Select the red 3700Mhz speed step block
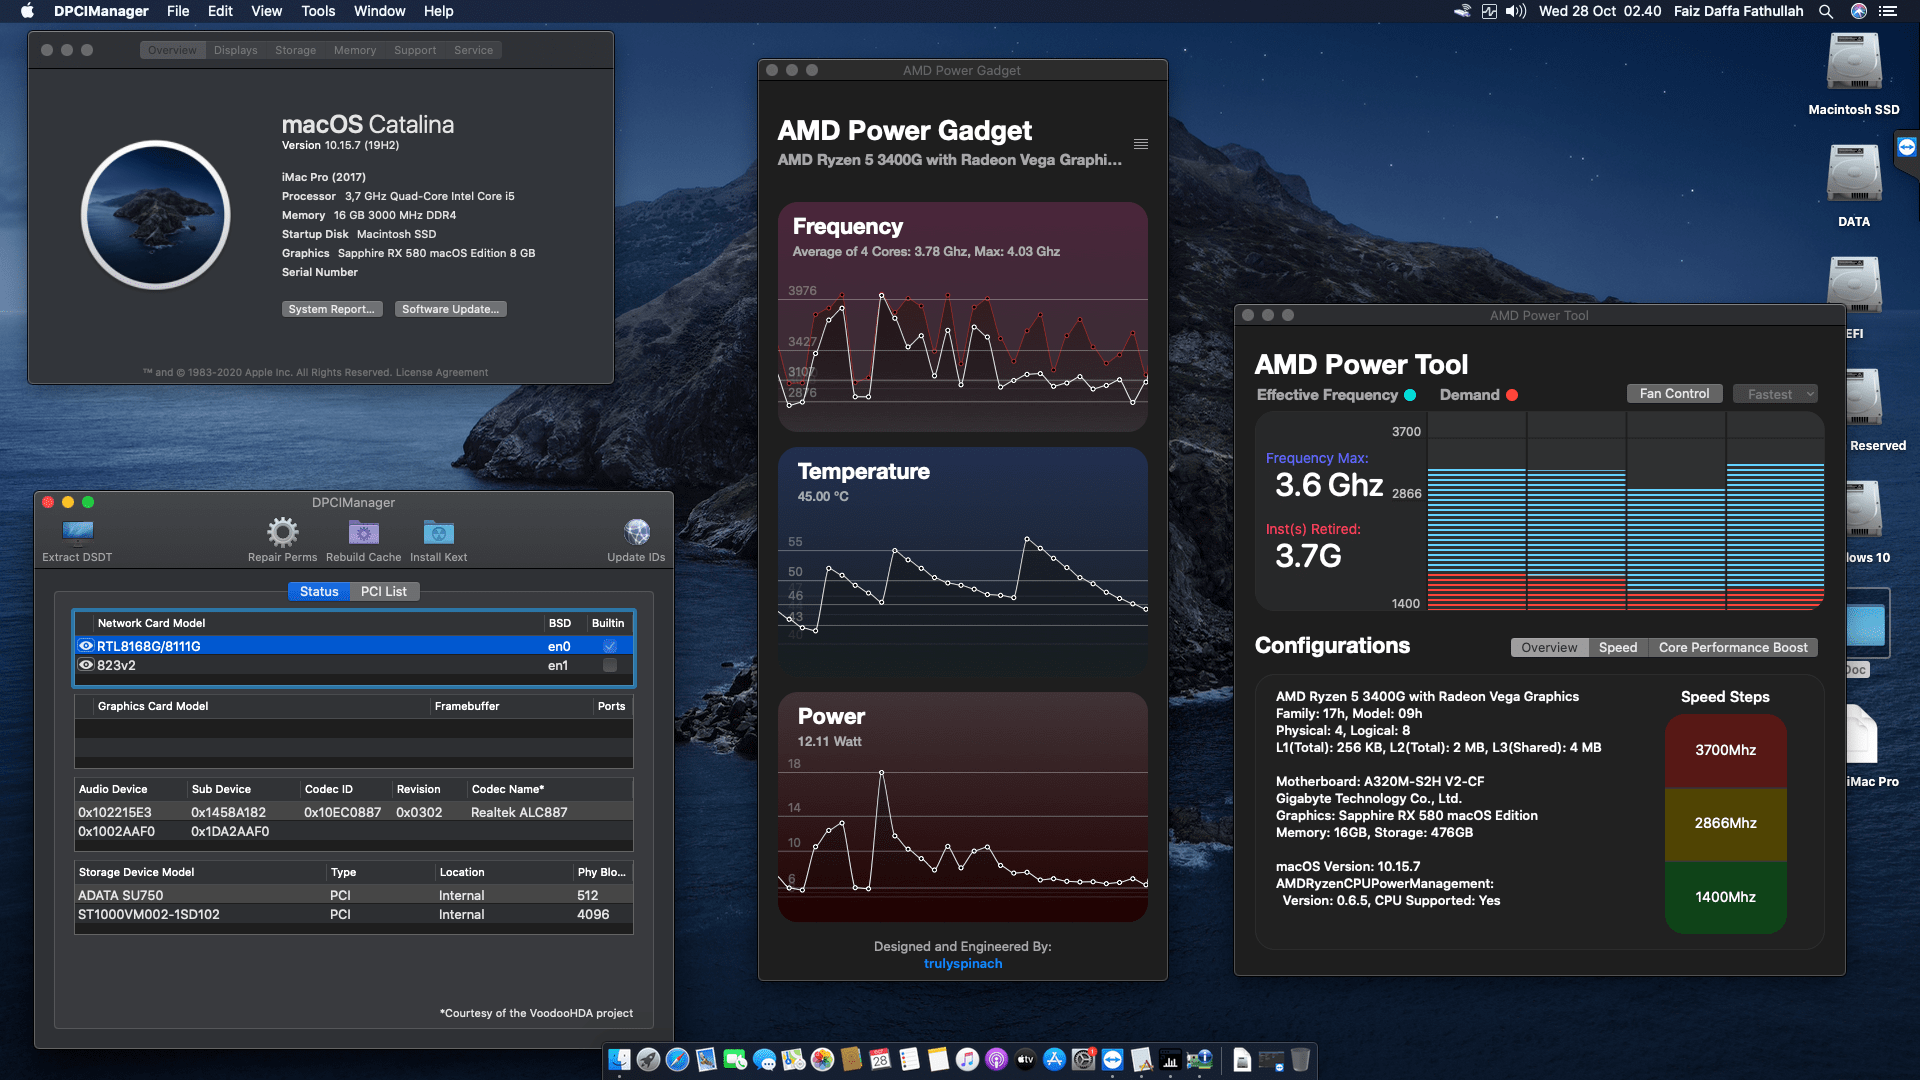This screenshot has width=1920, height=1080. 1725,751
